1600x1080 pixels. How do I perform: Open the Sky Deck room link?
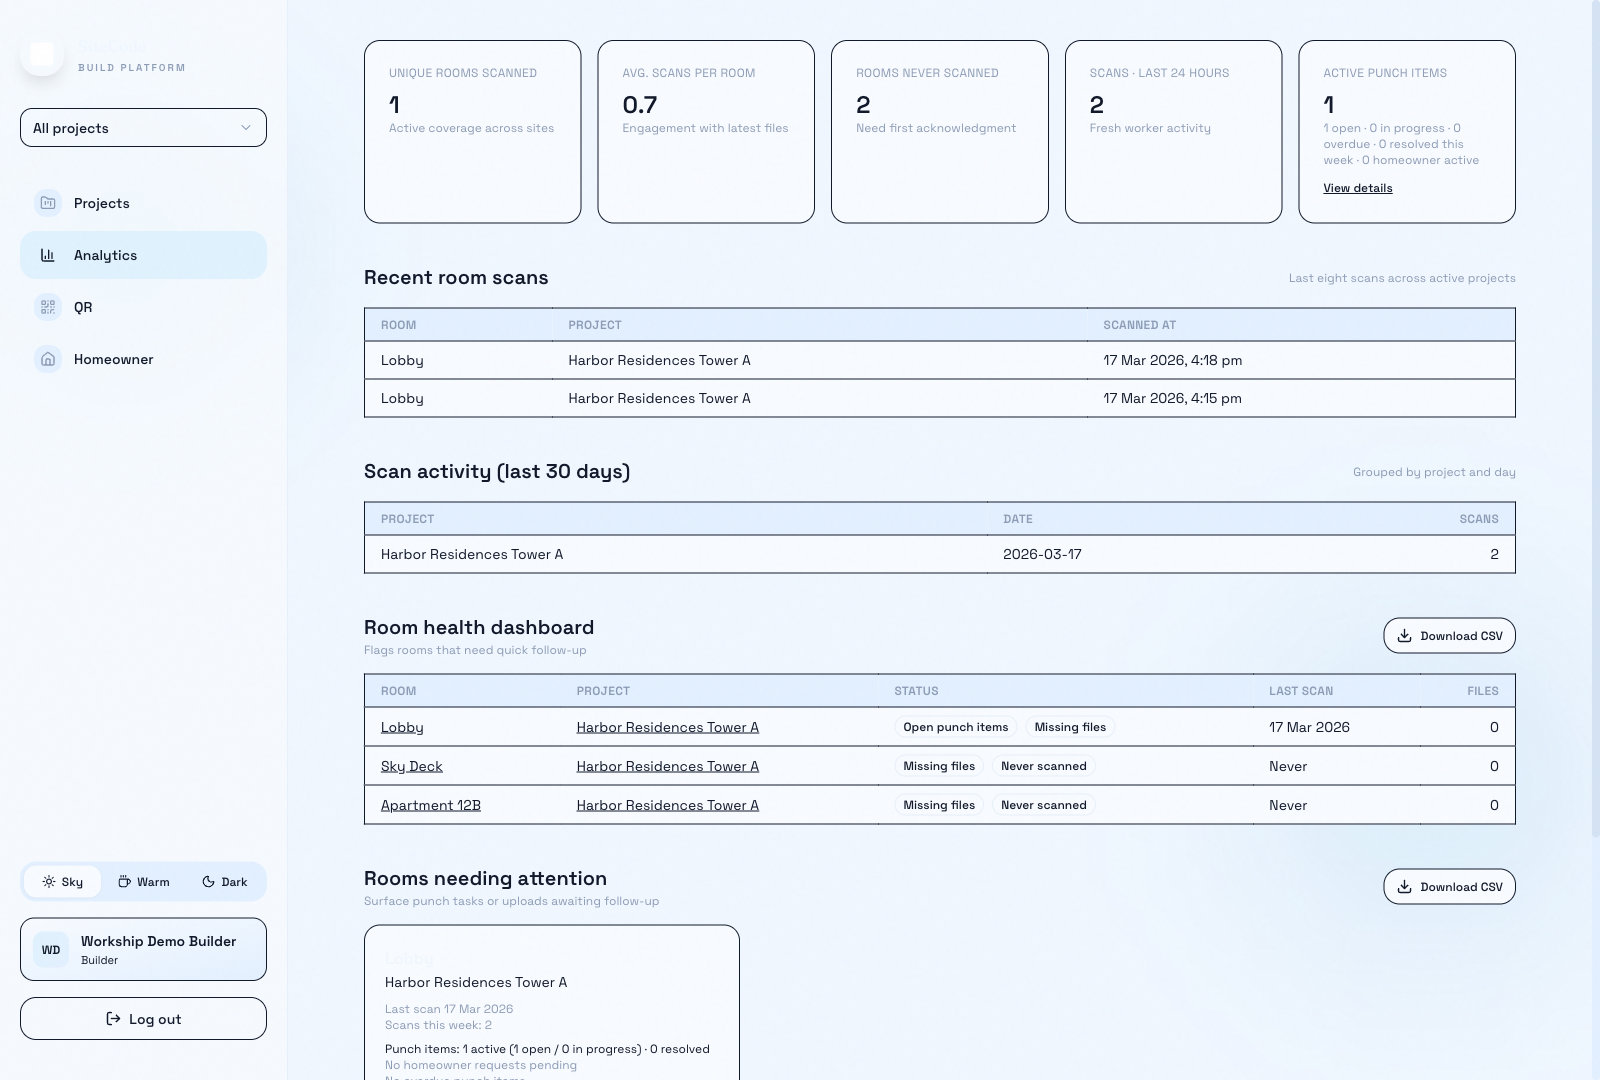(x=412, y=766)
